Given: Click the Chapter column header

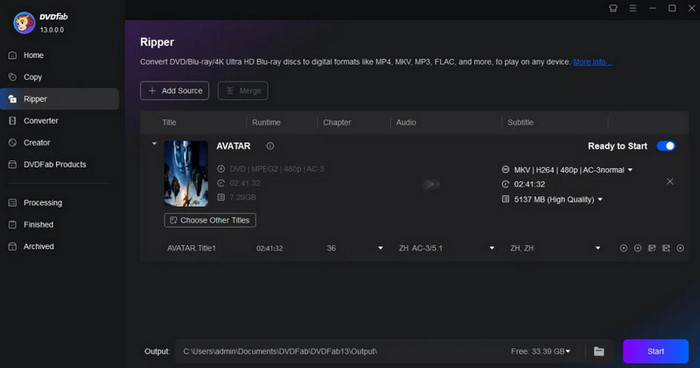Looking at the screenshot, I should tap(337, 122).
